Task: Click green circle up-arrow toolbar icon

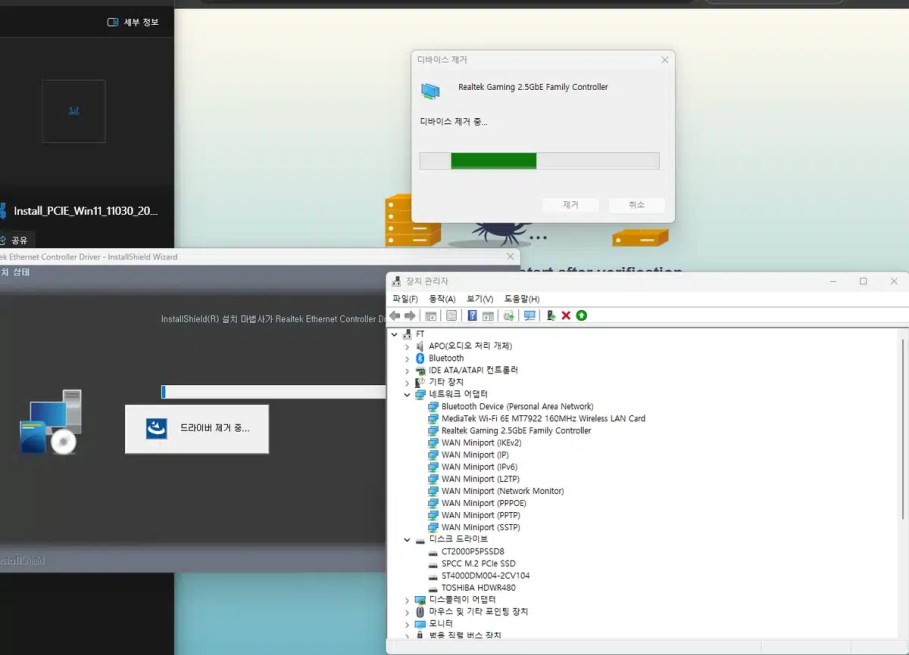Action: pyautogui.click(x=581, y=315)
